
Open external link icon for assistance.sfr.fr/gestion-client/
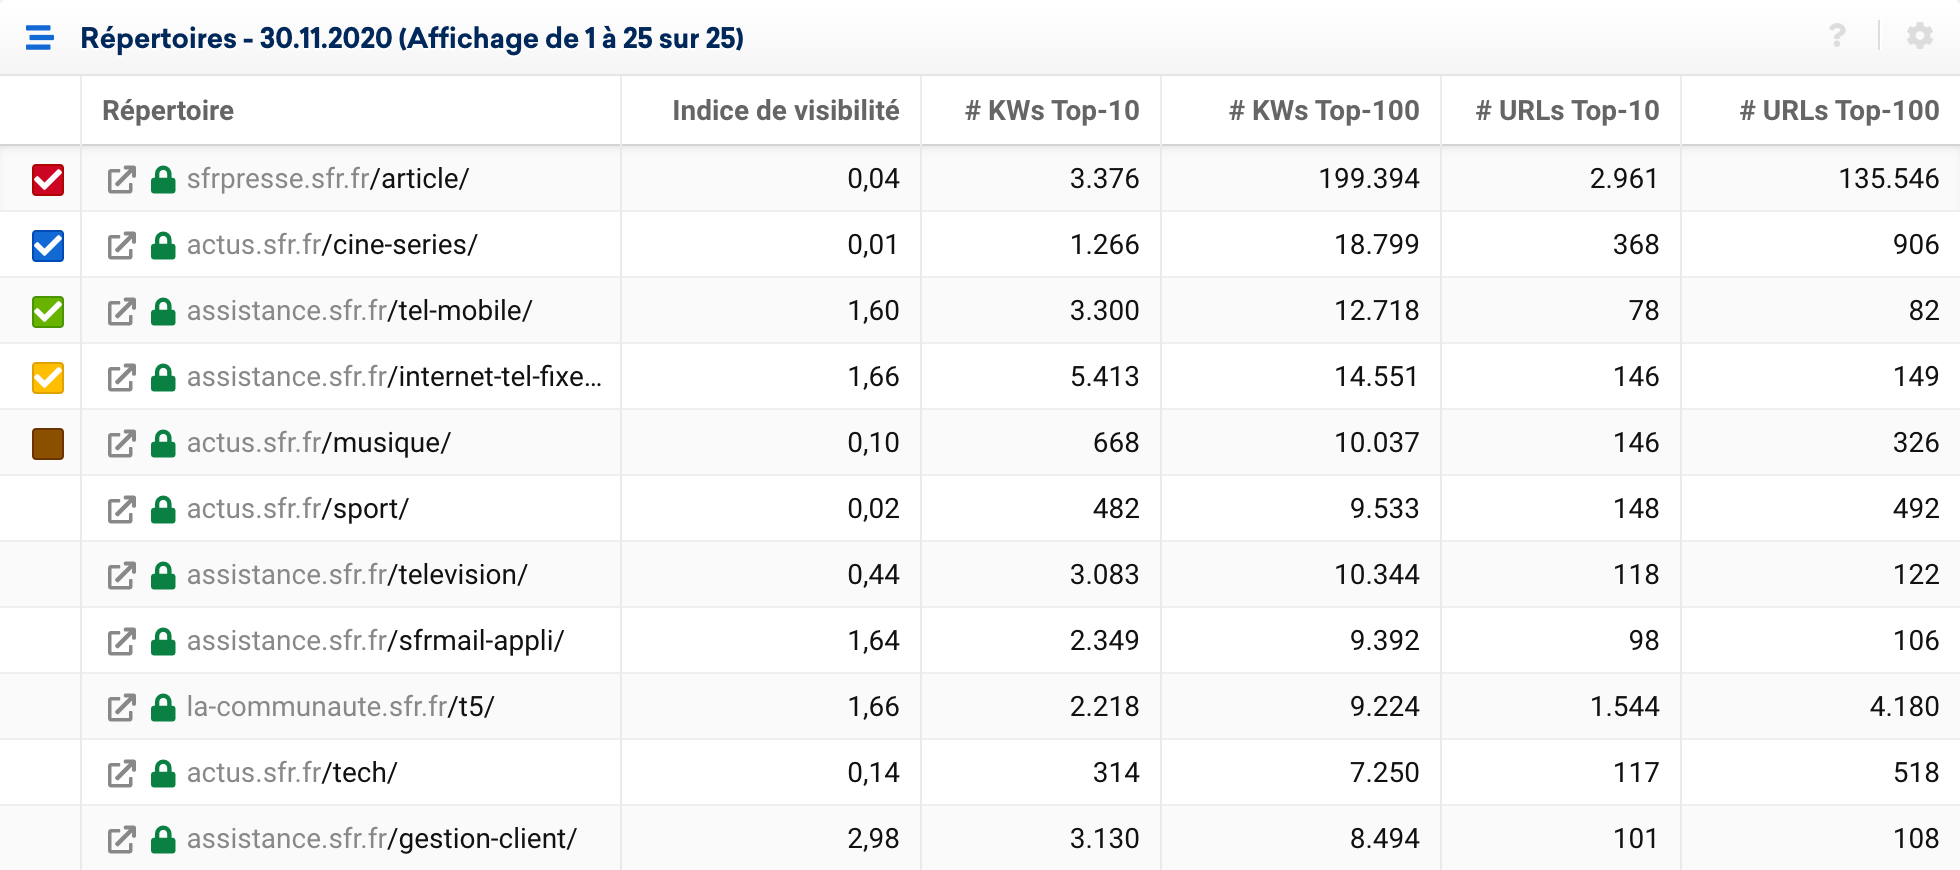pyautogui.click(x=121, y=839)
